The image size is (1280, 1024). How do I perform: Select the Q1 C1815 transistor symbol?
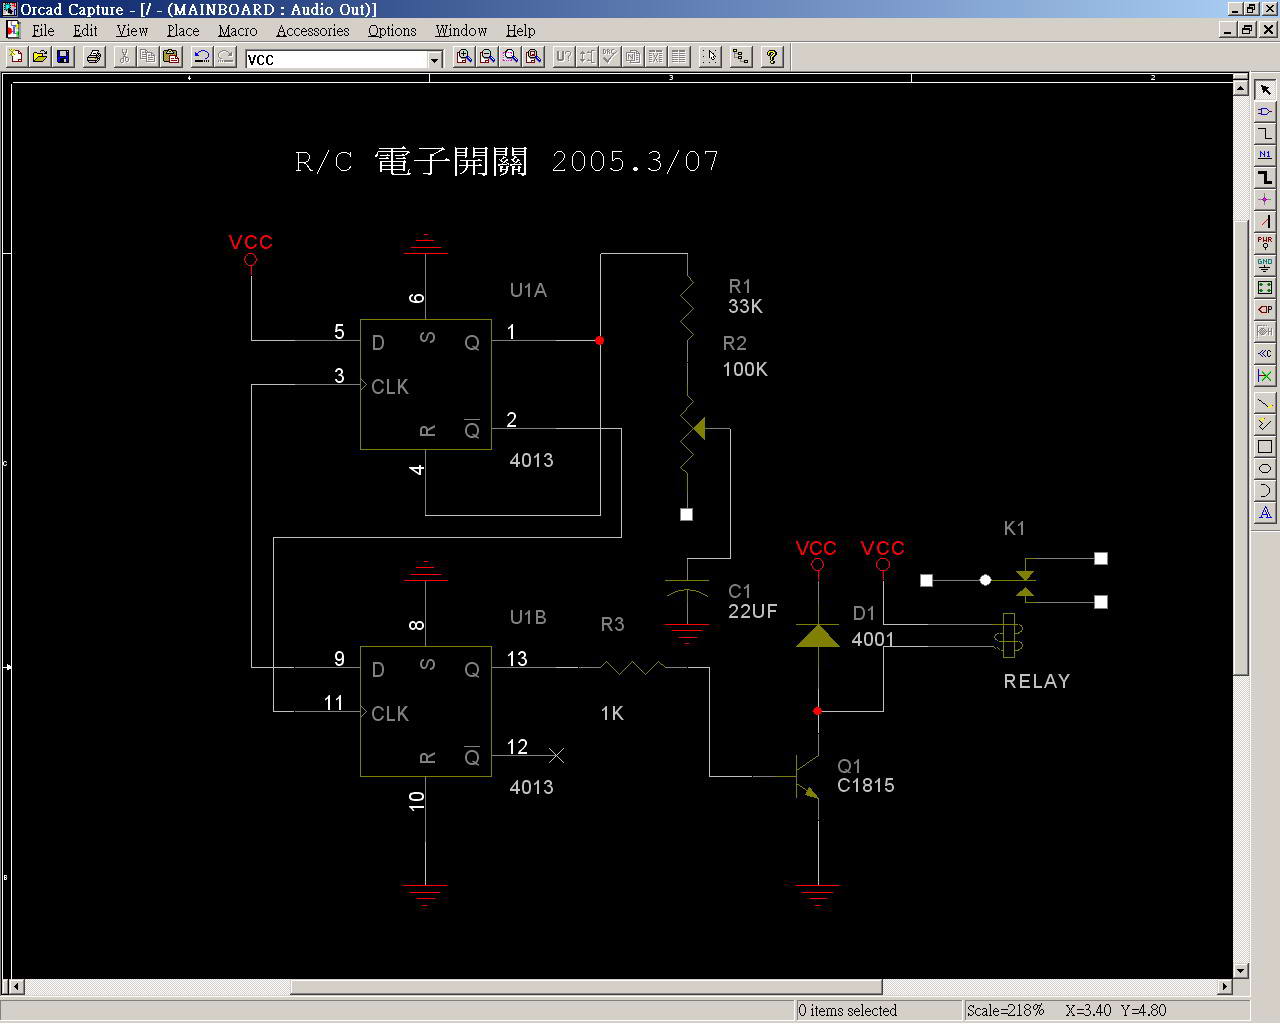click(808, 777)
